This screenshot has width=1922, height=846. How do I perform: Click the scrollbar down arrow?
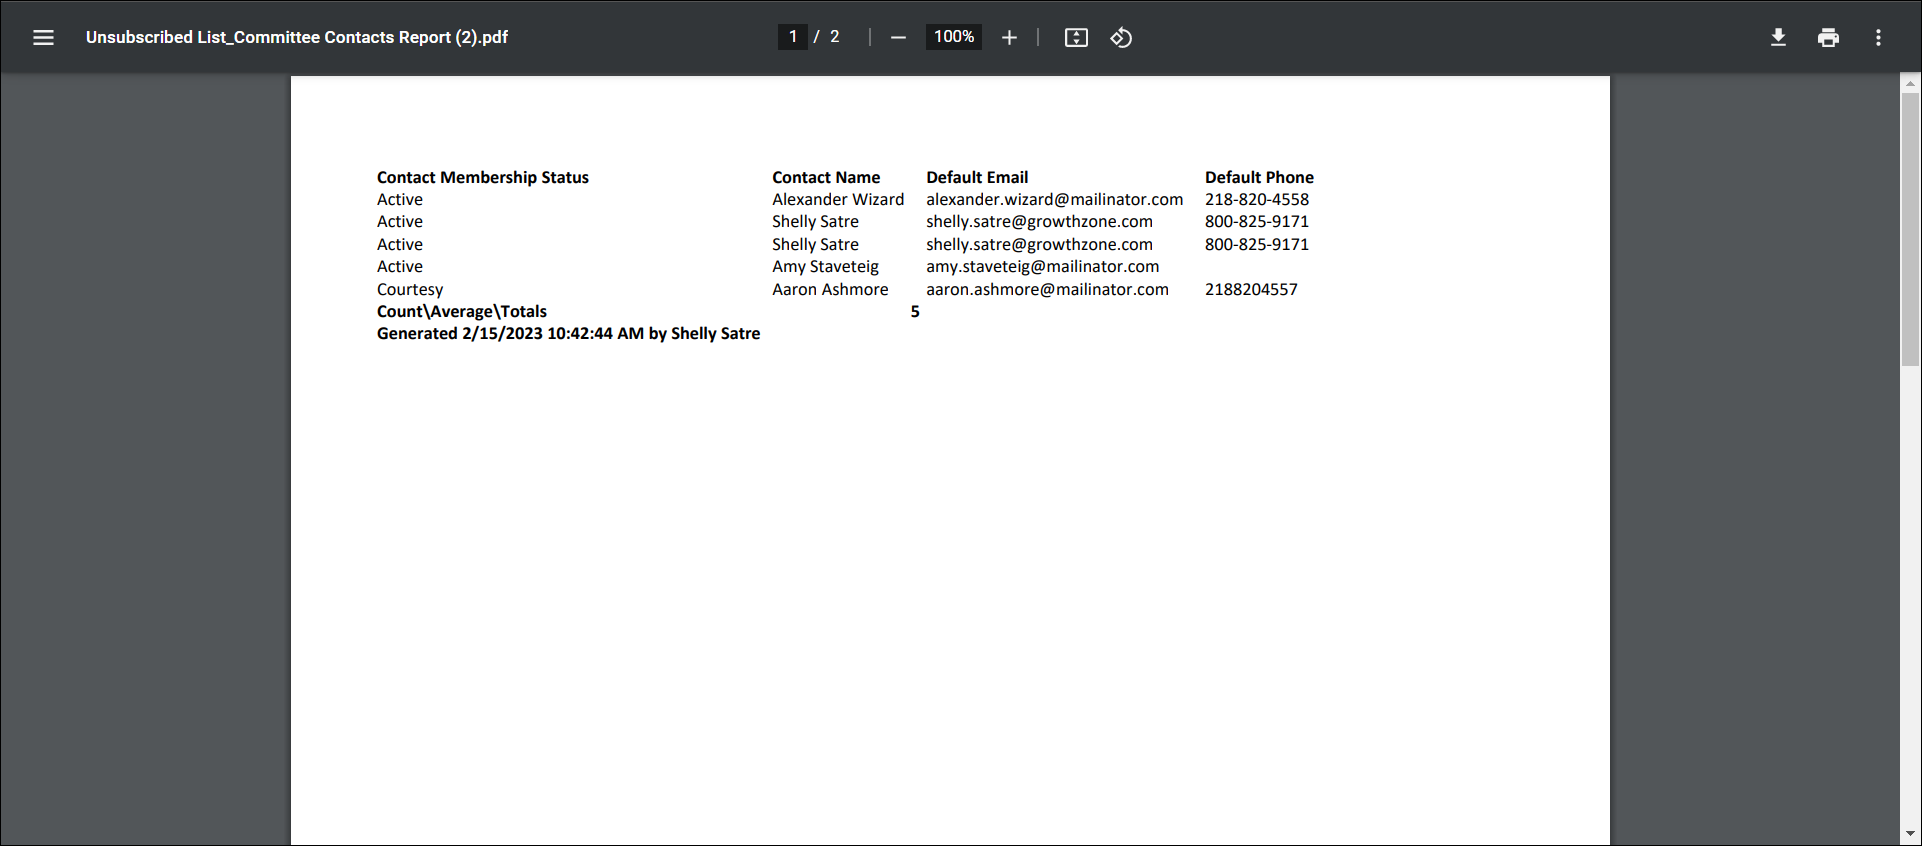(x=1910, y=834)
